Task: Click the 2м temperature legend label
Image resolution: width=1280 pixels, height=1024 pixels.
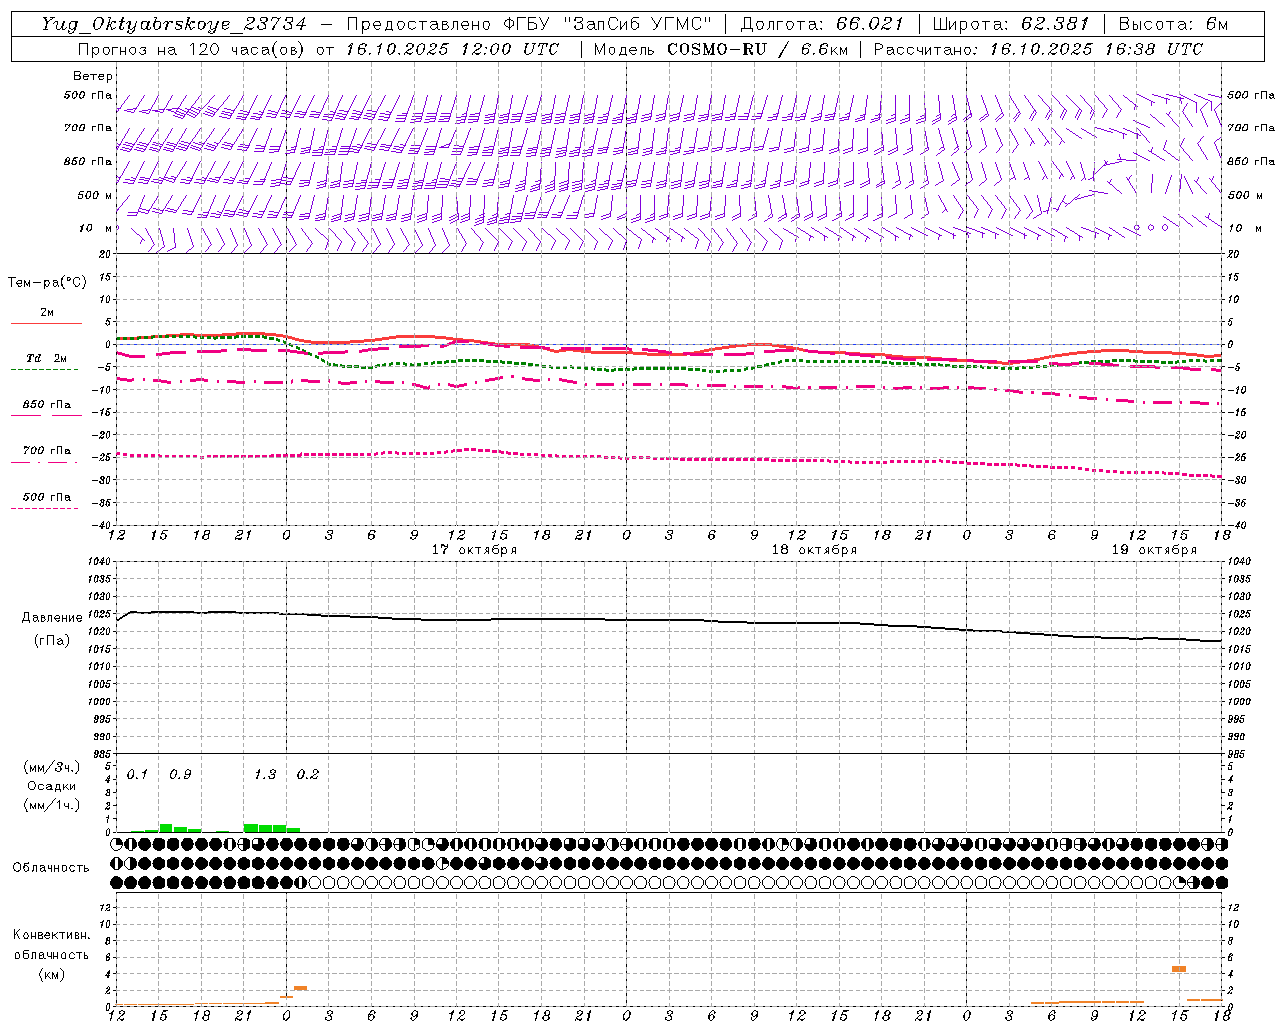Action: pos(47,313)
